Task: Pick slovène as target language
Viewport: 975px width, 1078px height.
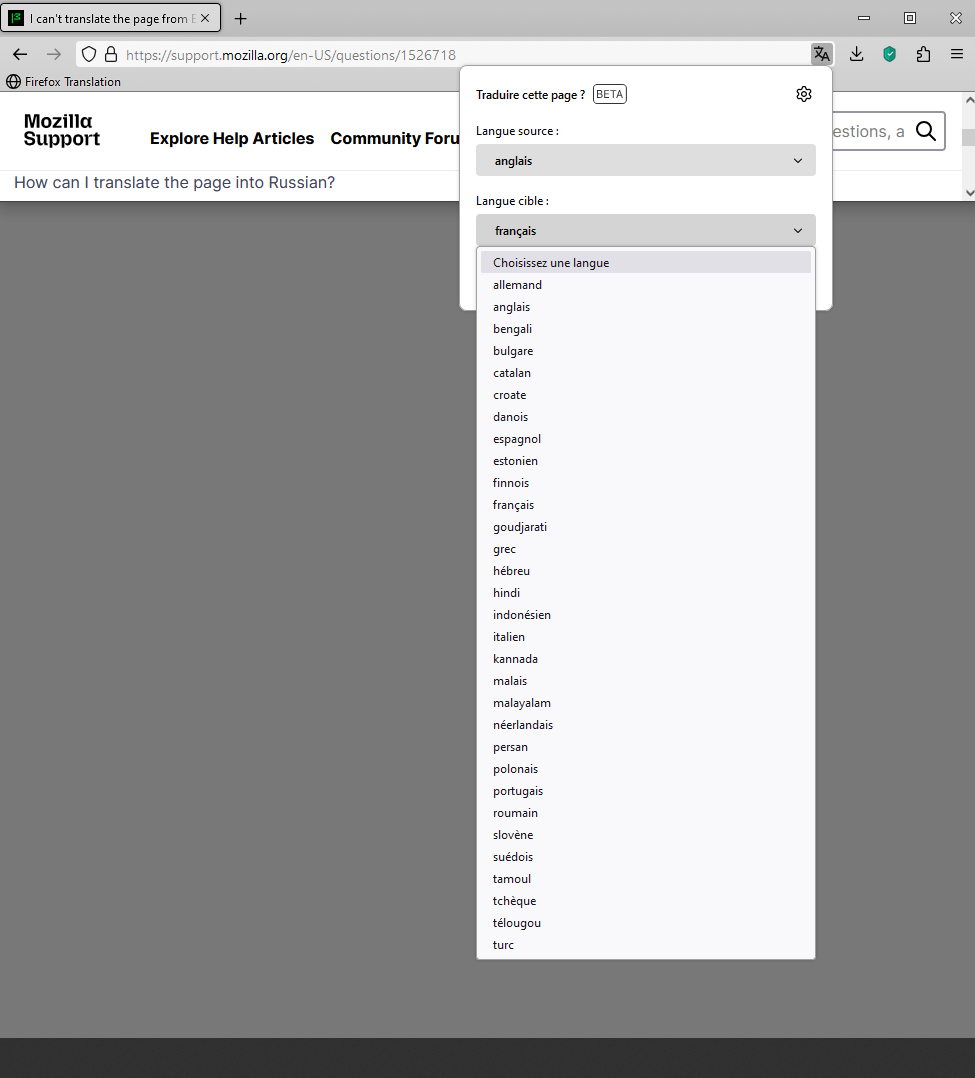Action: (646, 835)
